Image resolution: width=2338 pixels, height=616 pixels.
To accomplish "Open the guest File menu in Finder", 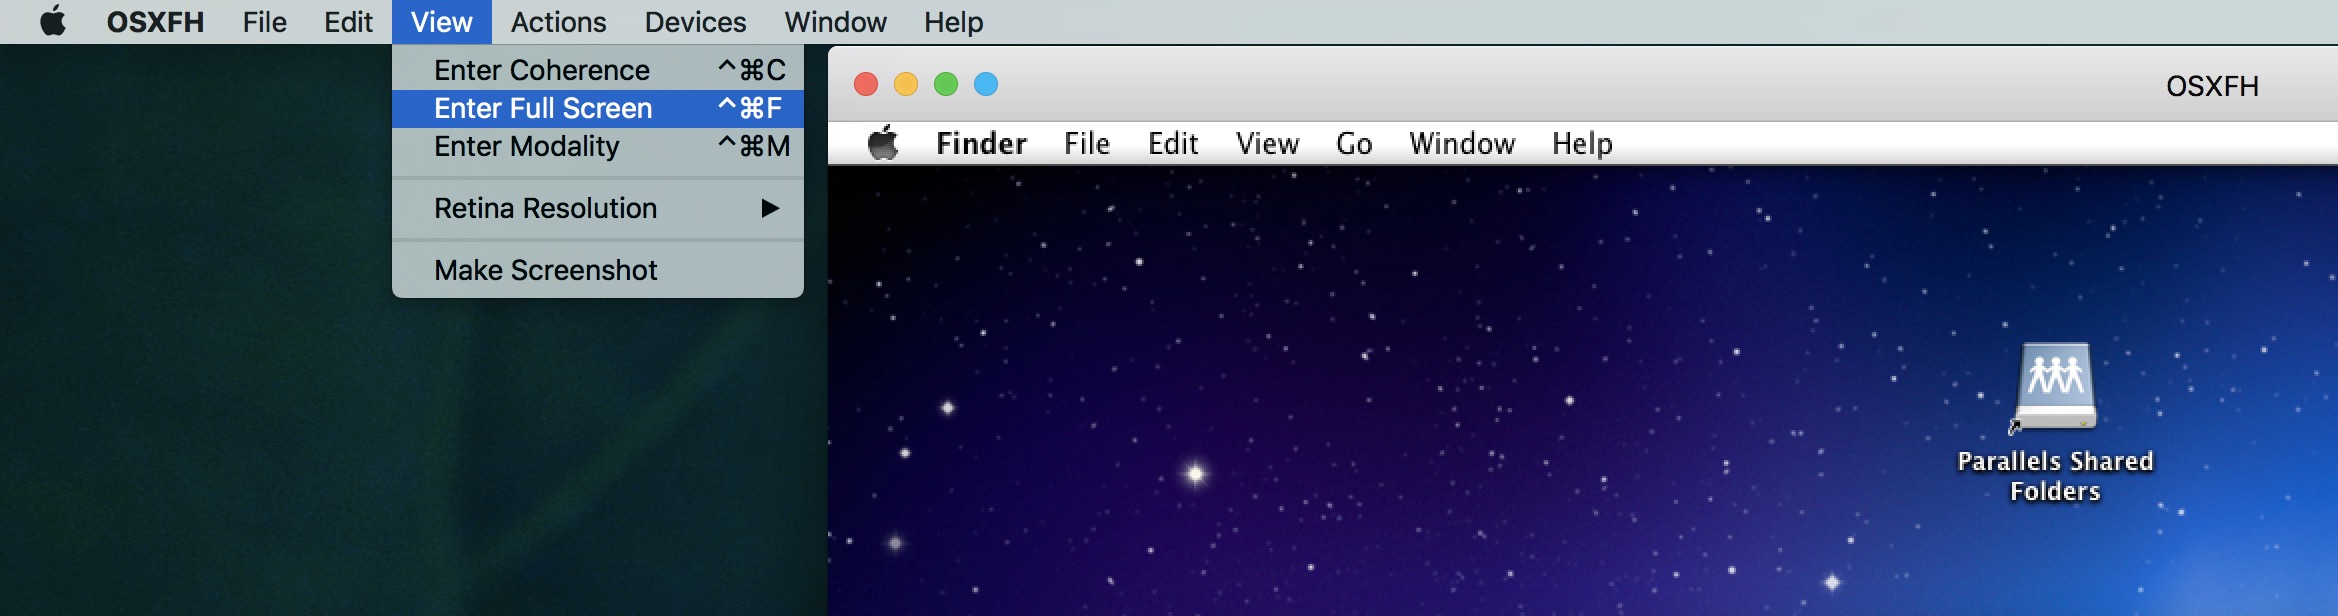I will click(x=1087, y=144).
